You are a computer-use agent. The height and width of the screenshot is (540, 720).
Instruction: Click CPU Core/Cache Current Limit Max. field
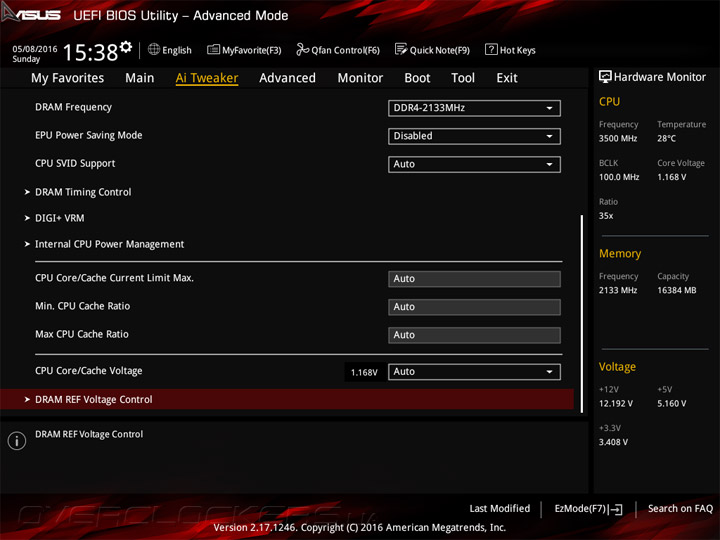coord(474,279)
